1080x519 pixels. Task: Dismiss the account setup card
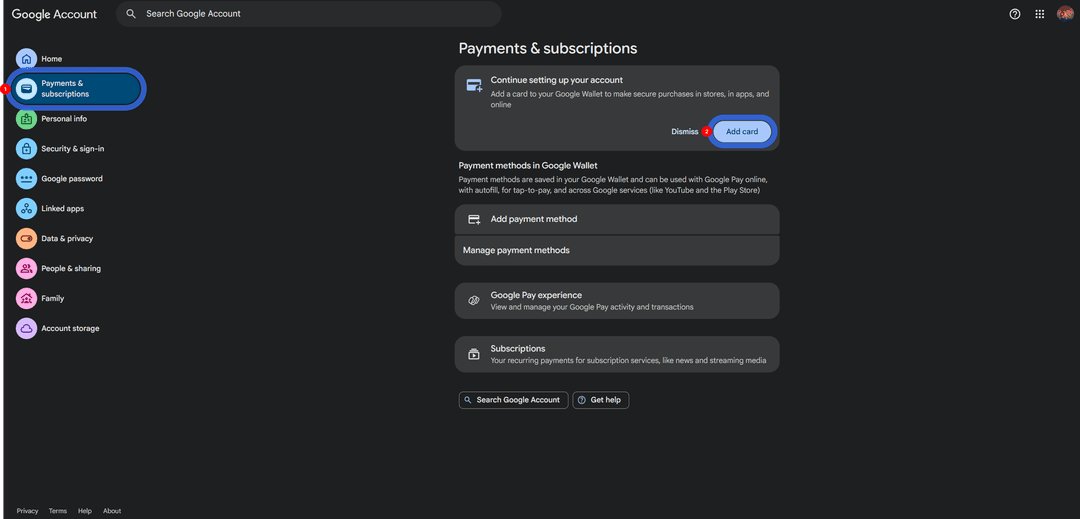(685, 131)
